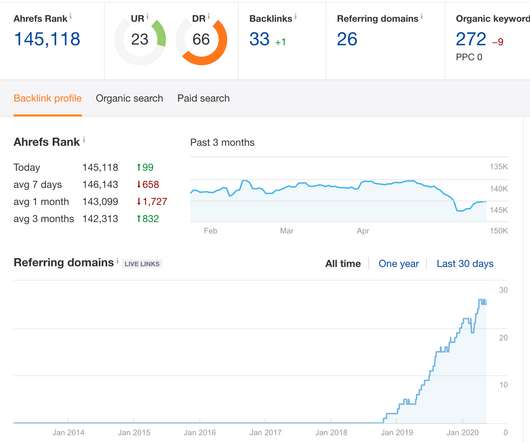Click the green 832 change value
The width and height of the screenshot is (530, 442).
point(148,219)
